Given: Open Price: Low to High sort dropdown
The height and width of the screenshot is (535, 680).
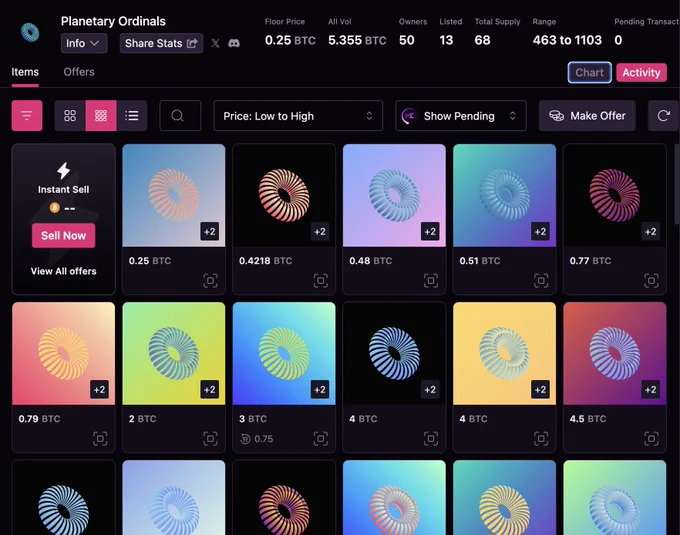Looking at the screenshot, I should (x=298, y=116).
